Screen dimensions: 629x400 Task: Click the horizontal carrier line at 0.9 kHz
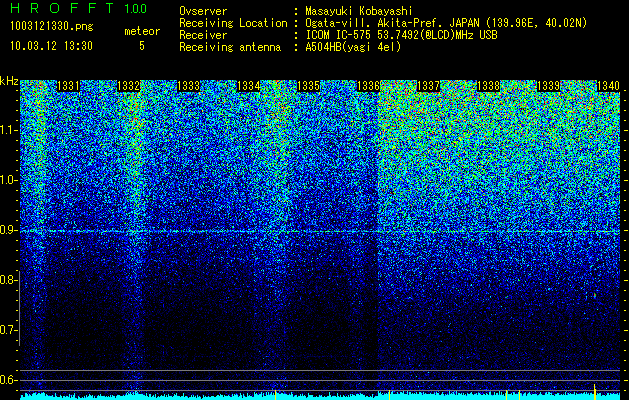click(320, 231)
